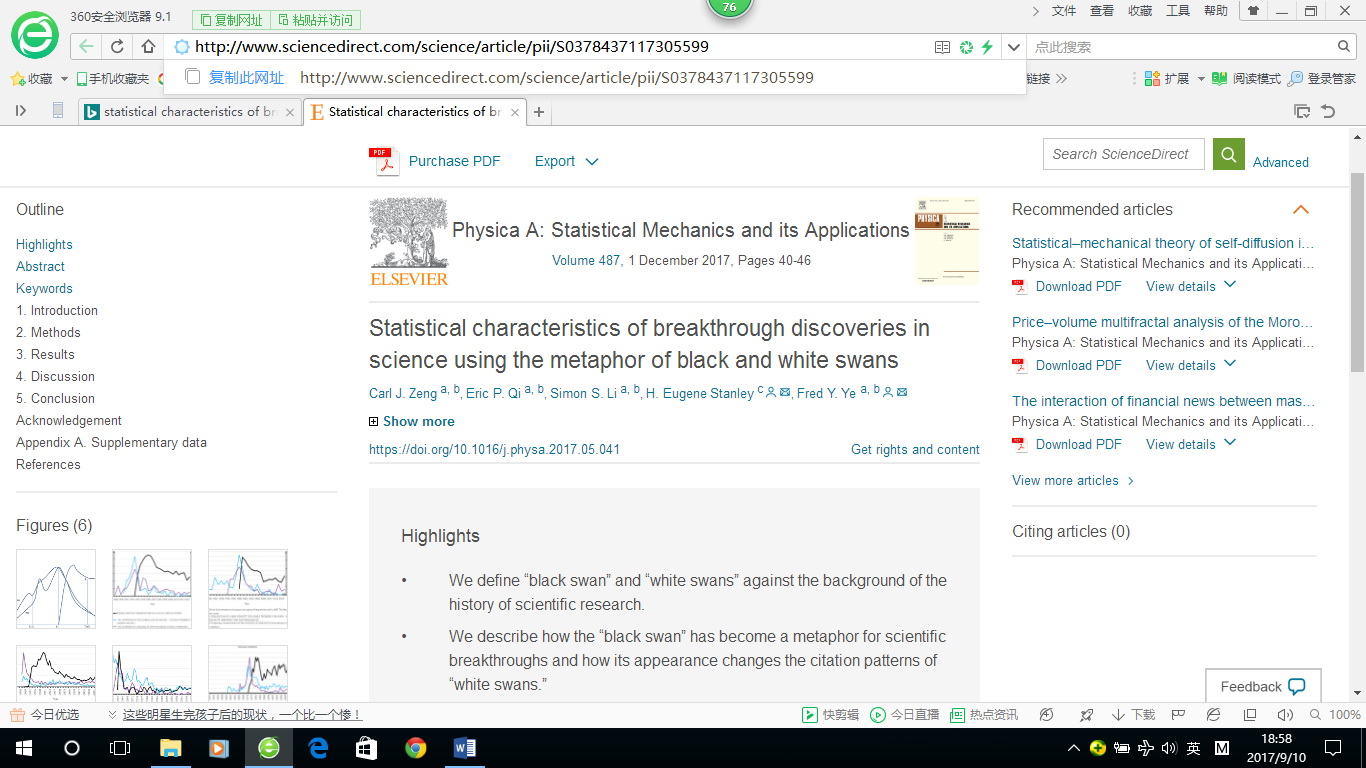
Task: Reload the page with refresh icon
Action: (x=117, y=47)
